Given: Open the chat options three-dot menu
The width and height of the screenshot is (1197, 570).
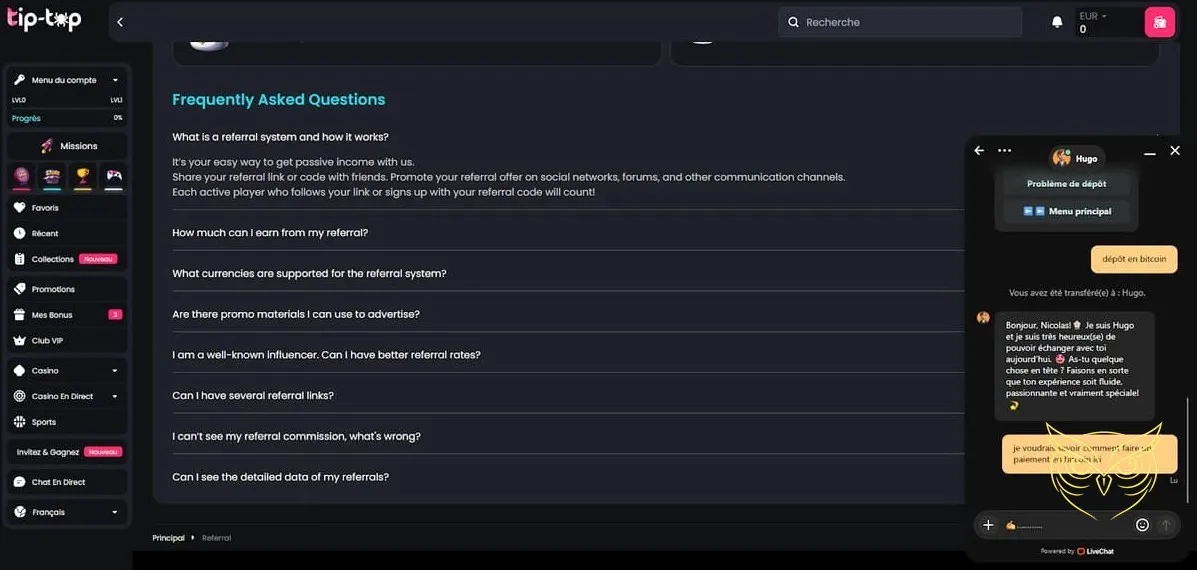Looking at the screenshot, I should [1005, 151].
